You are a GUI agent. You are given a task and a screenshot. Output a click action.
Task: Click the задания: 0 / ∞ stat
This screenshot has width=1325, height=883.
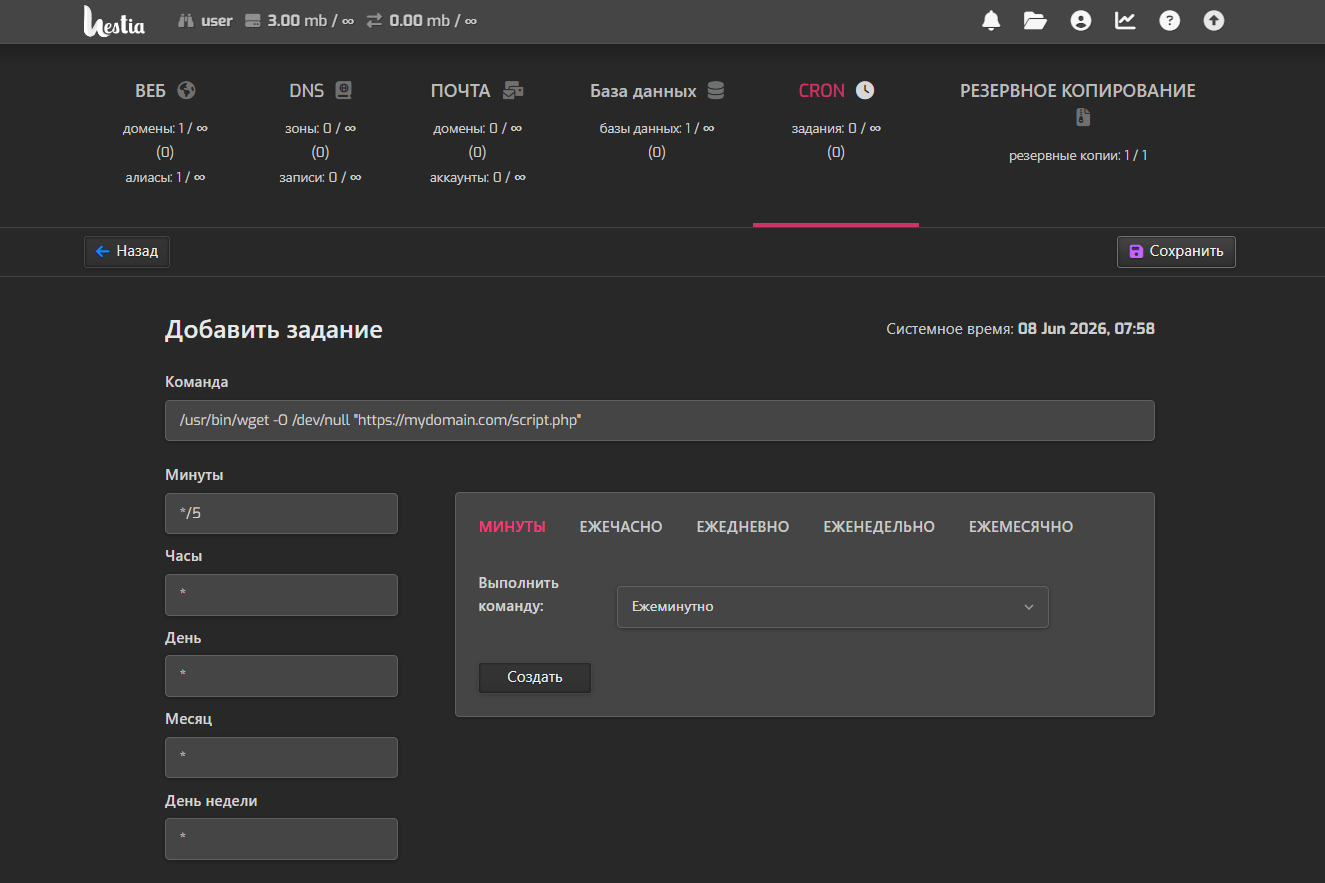click(836, 128)
